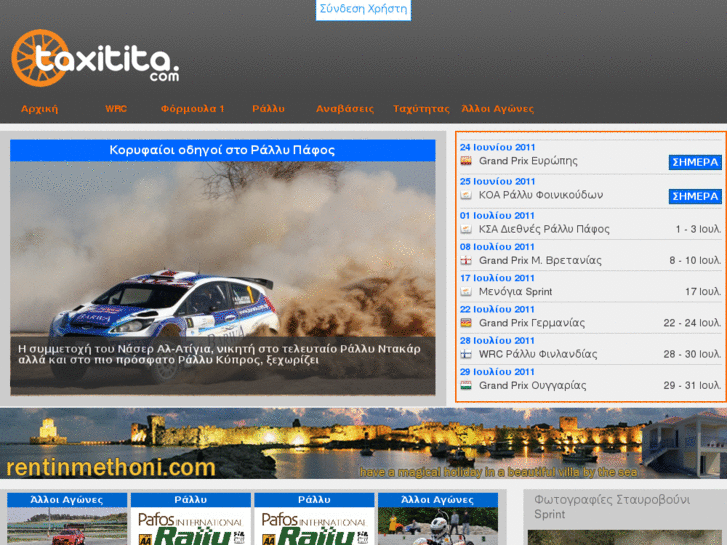Click flag icon beside Grand Prix Μ. Βρετανίας
The image size is (727, 545).
pos(466,261)
